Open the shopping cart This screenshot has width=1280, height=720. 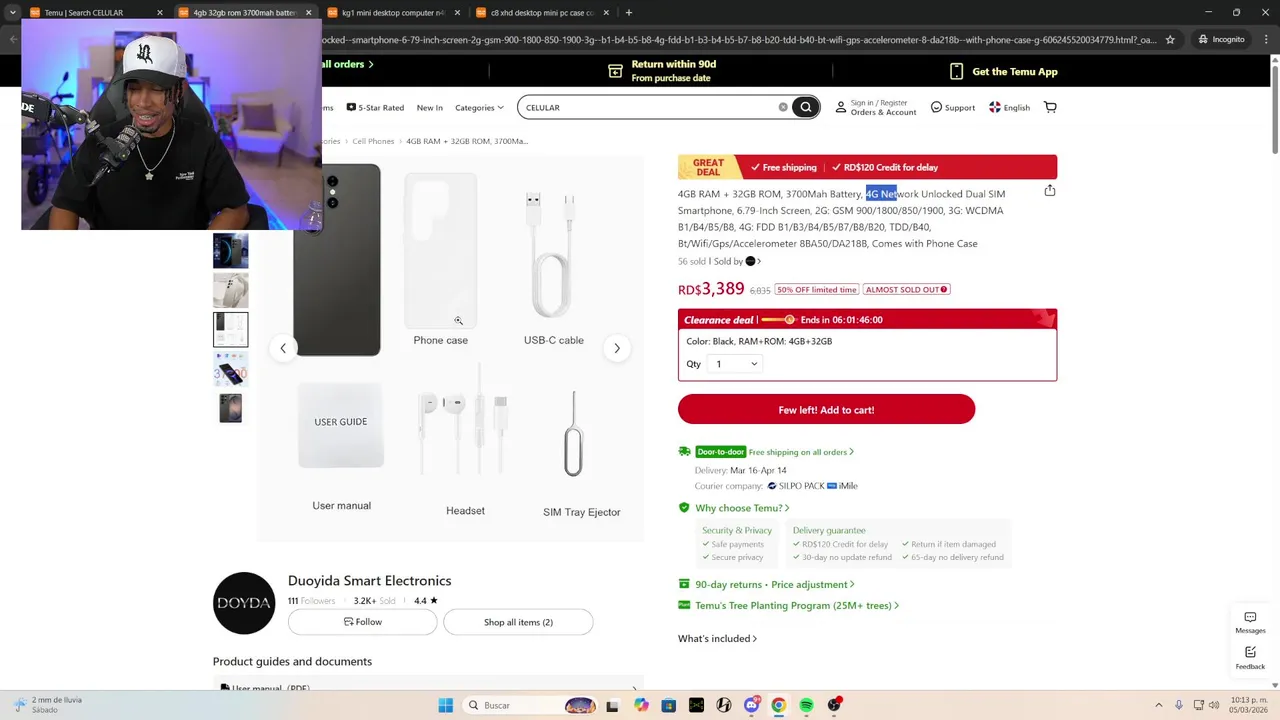tap(1050, 107)
